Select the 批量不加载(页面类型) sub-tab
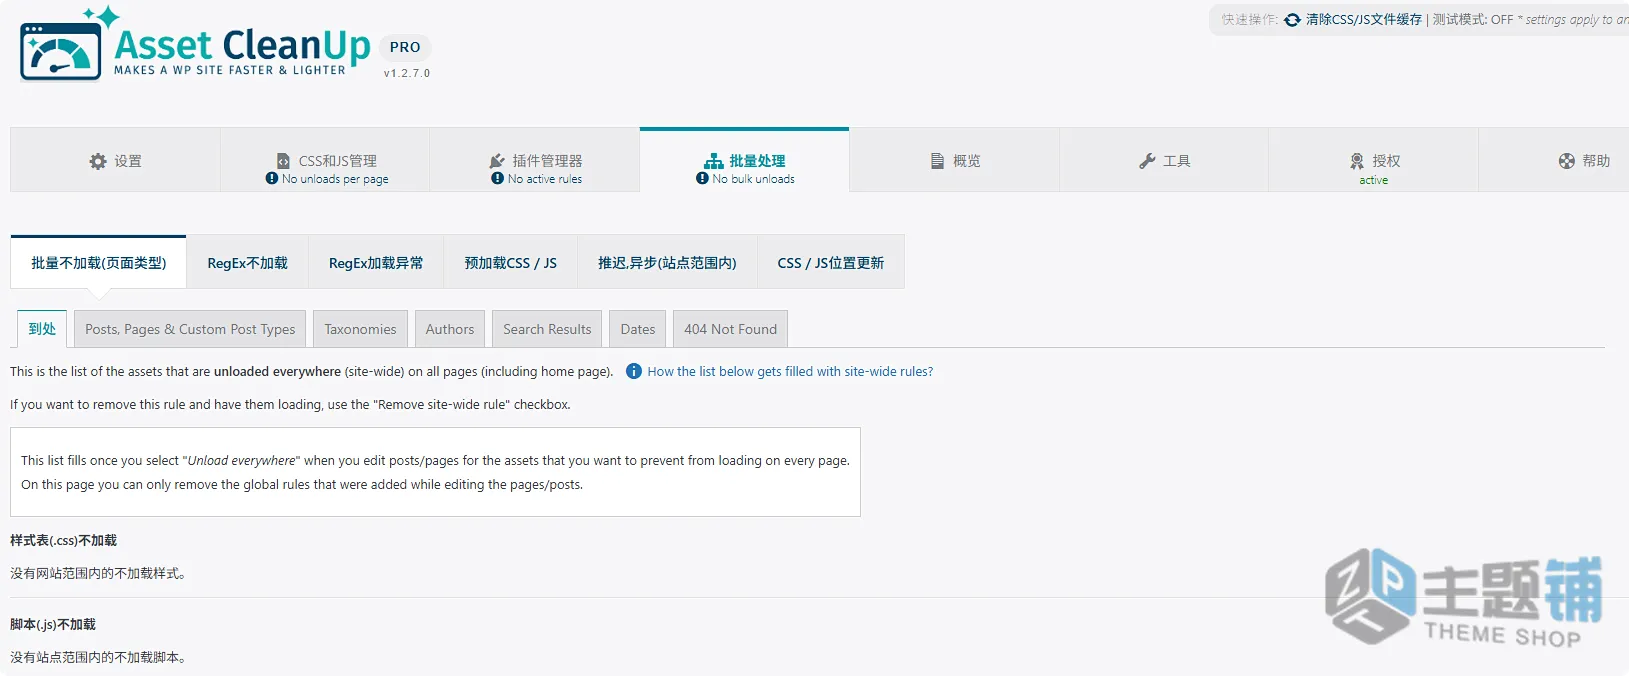The height and width of the screenshot is (676, 1629). [x=98, y=263]
